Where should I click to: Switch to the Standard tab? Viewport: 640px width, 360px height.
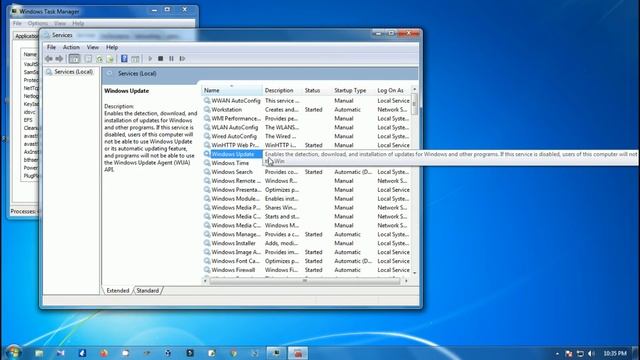148,291
